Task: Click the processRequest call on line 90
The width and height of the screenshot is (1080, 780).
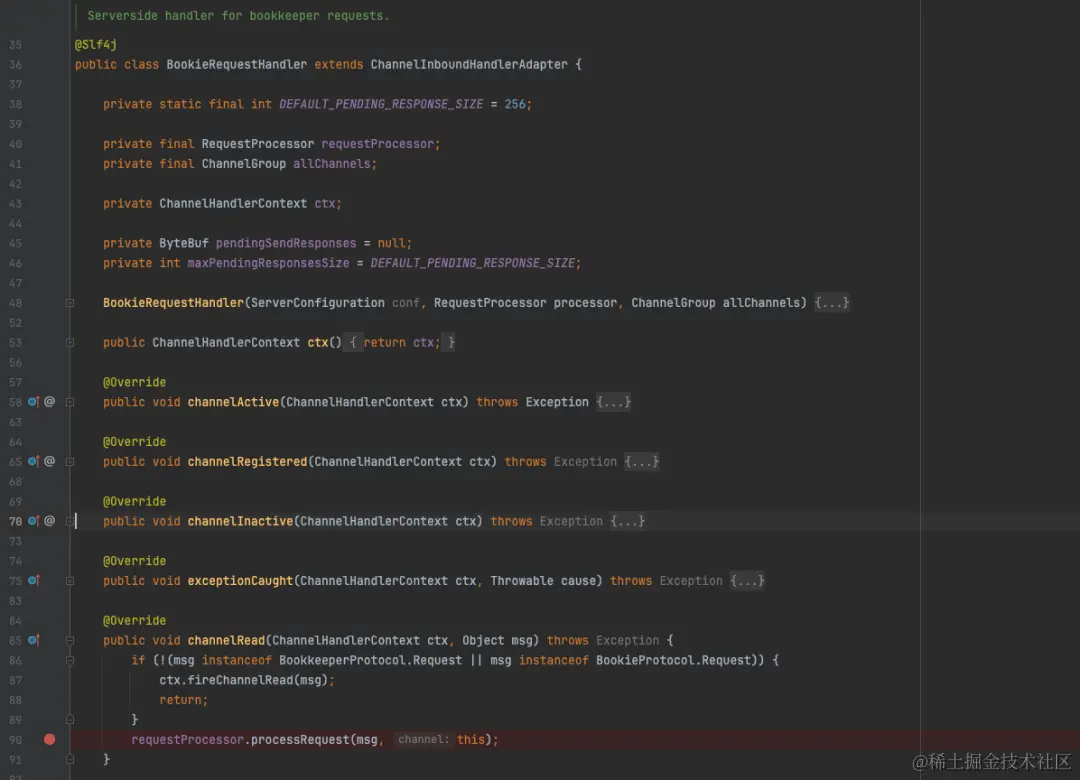Action: point(300,739)
